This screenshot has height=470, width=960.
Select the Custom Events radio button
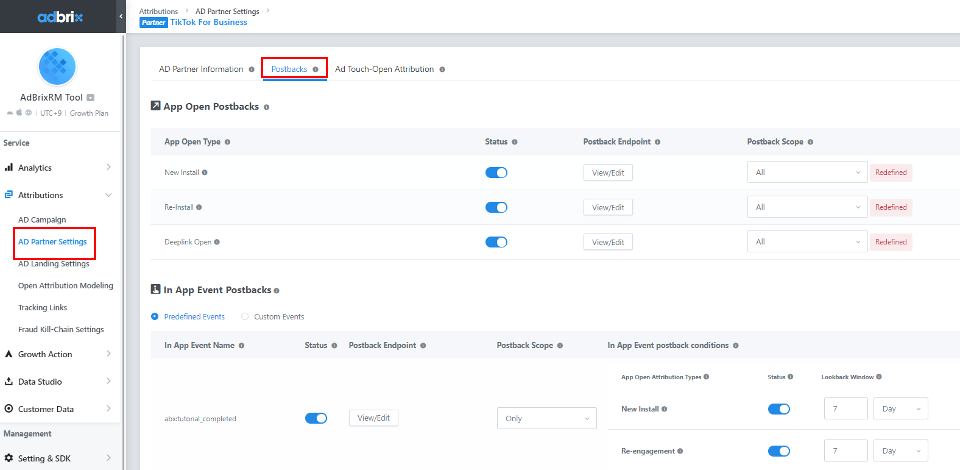[x=245, y=317]
